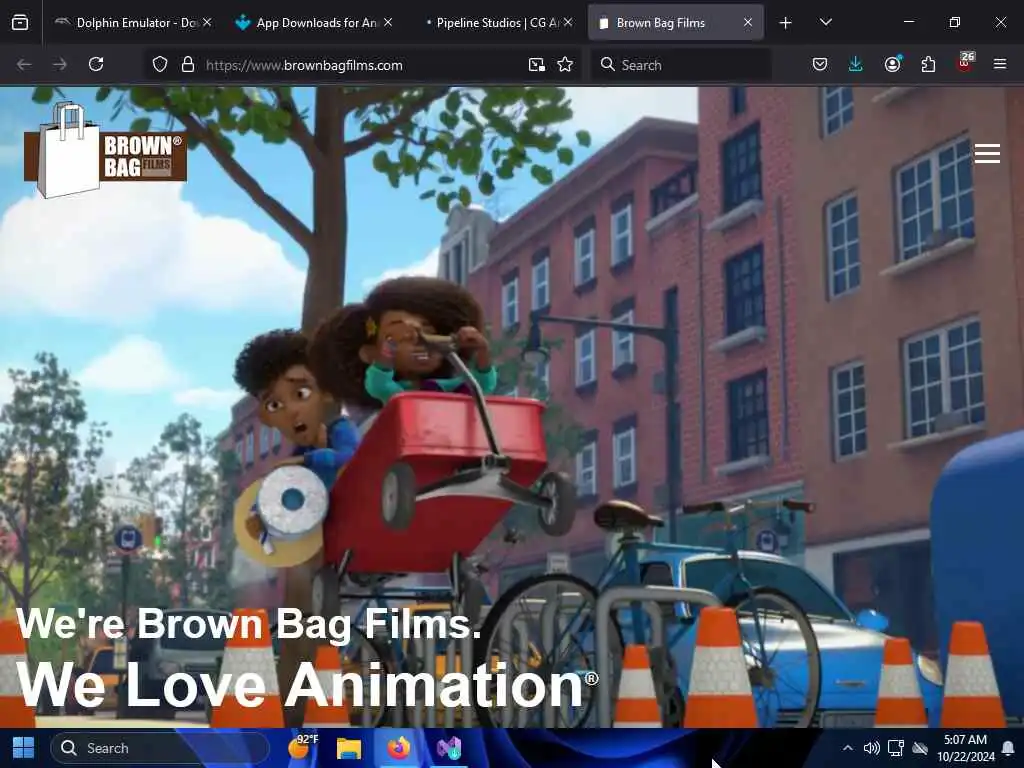Open the volume control
Image resolution: width=1024 pixels, height=768 pixels.
point(871,748)
